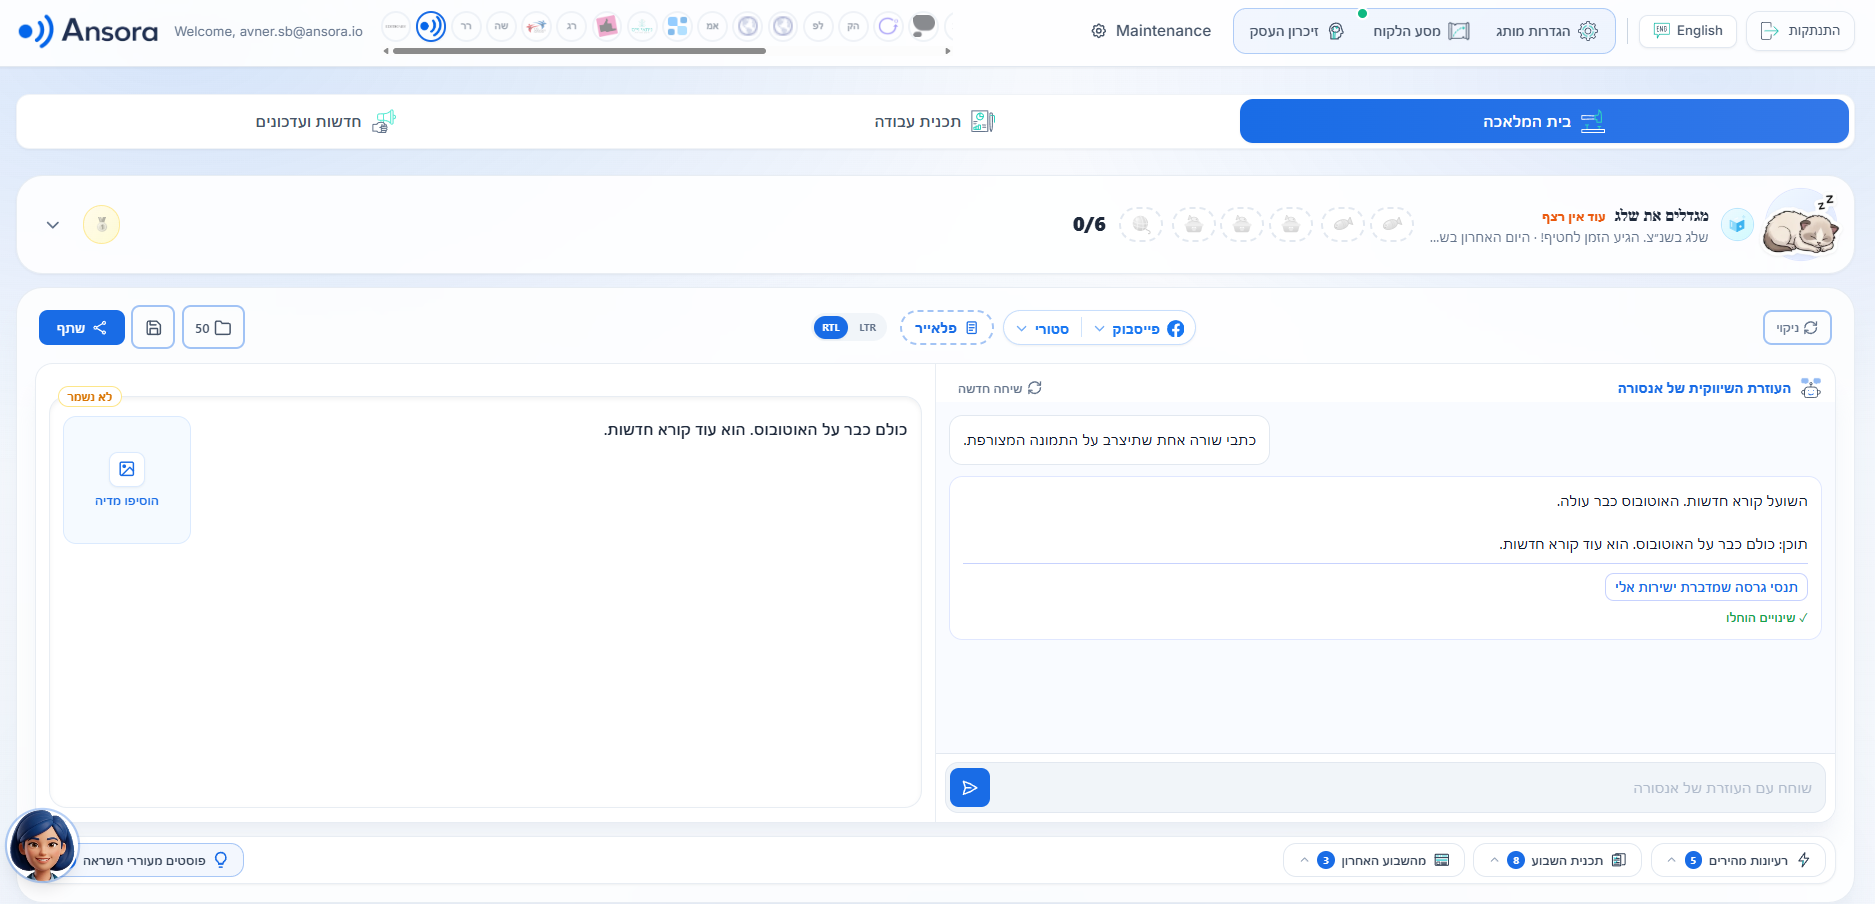Switch text direction to LTR
This screenshot has height=904, width=1875.
[867, 328]
